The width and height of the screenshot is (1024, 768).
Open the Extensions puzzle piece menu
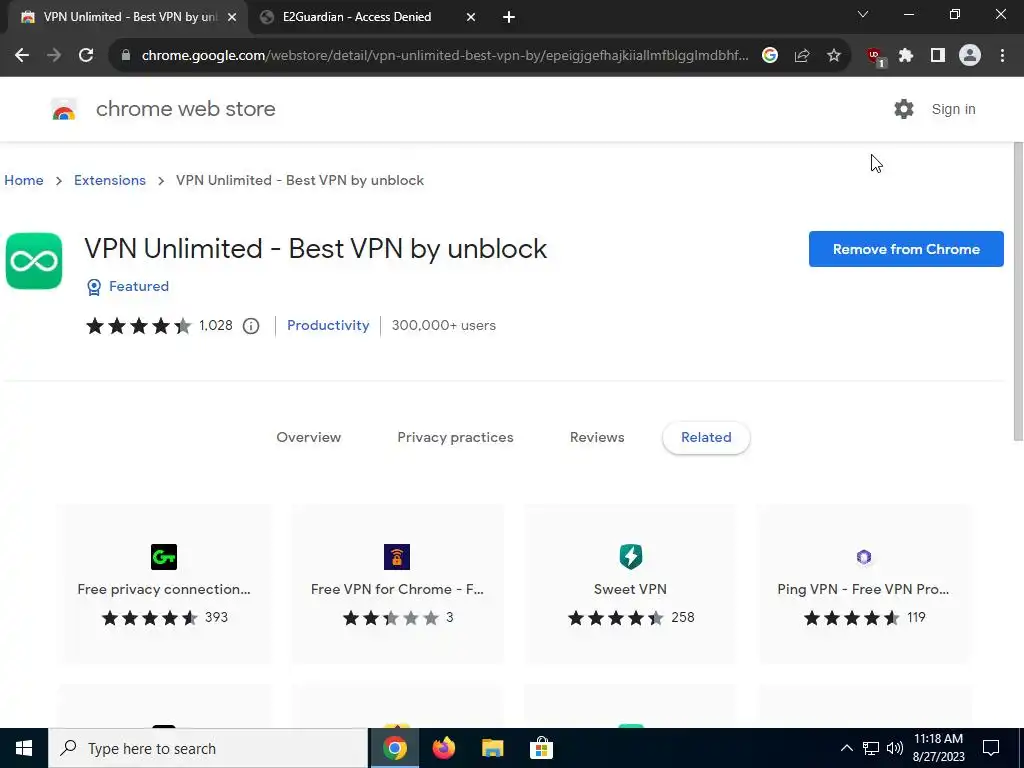pos(906,56)
